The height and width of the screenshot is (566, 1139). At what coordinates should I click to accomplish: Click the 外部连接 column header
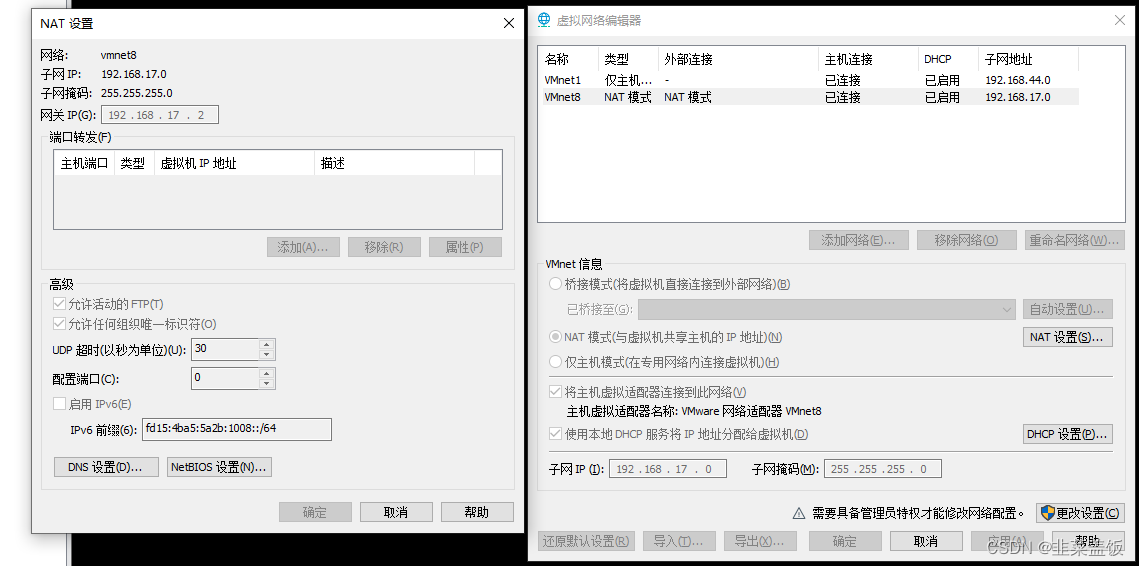click(738, 60)
